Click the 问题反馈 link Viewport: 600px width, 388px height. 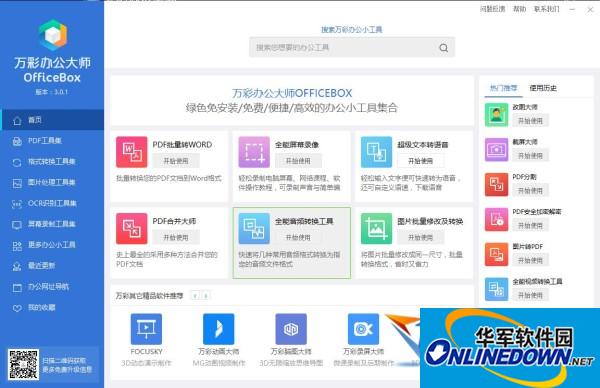pyautogui.click(x=492, y=9)
